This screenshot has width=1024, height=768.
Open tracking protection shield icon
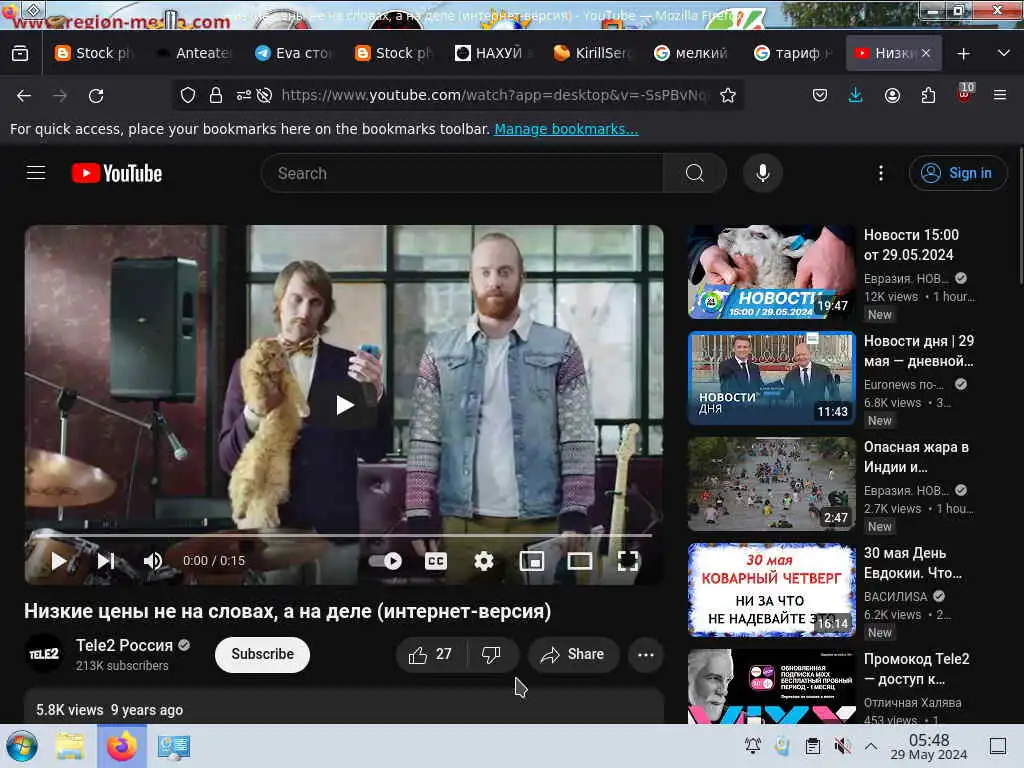coord(188,95)
